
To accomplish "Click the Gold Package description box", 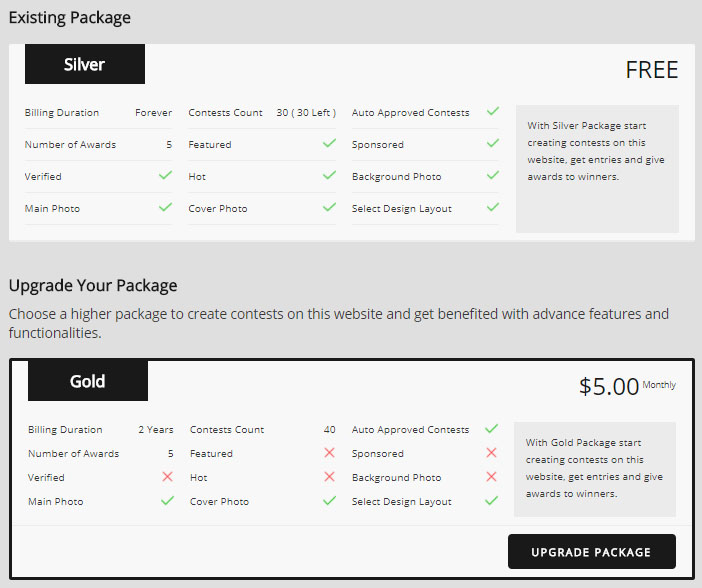I will pos(594,468).
